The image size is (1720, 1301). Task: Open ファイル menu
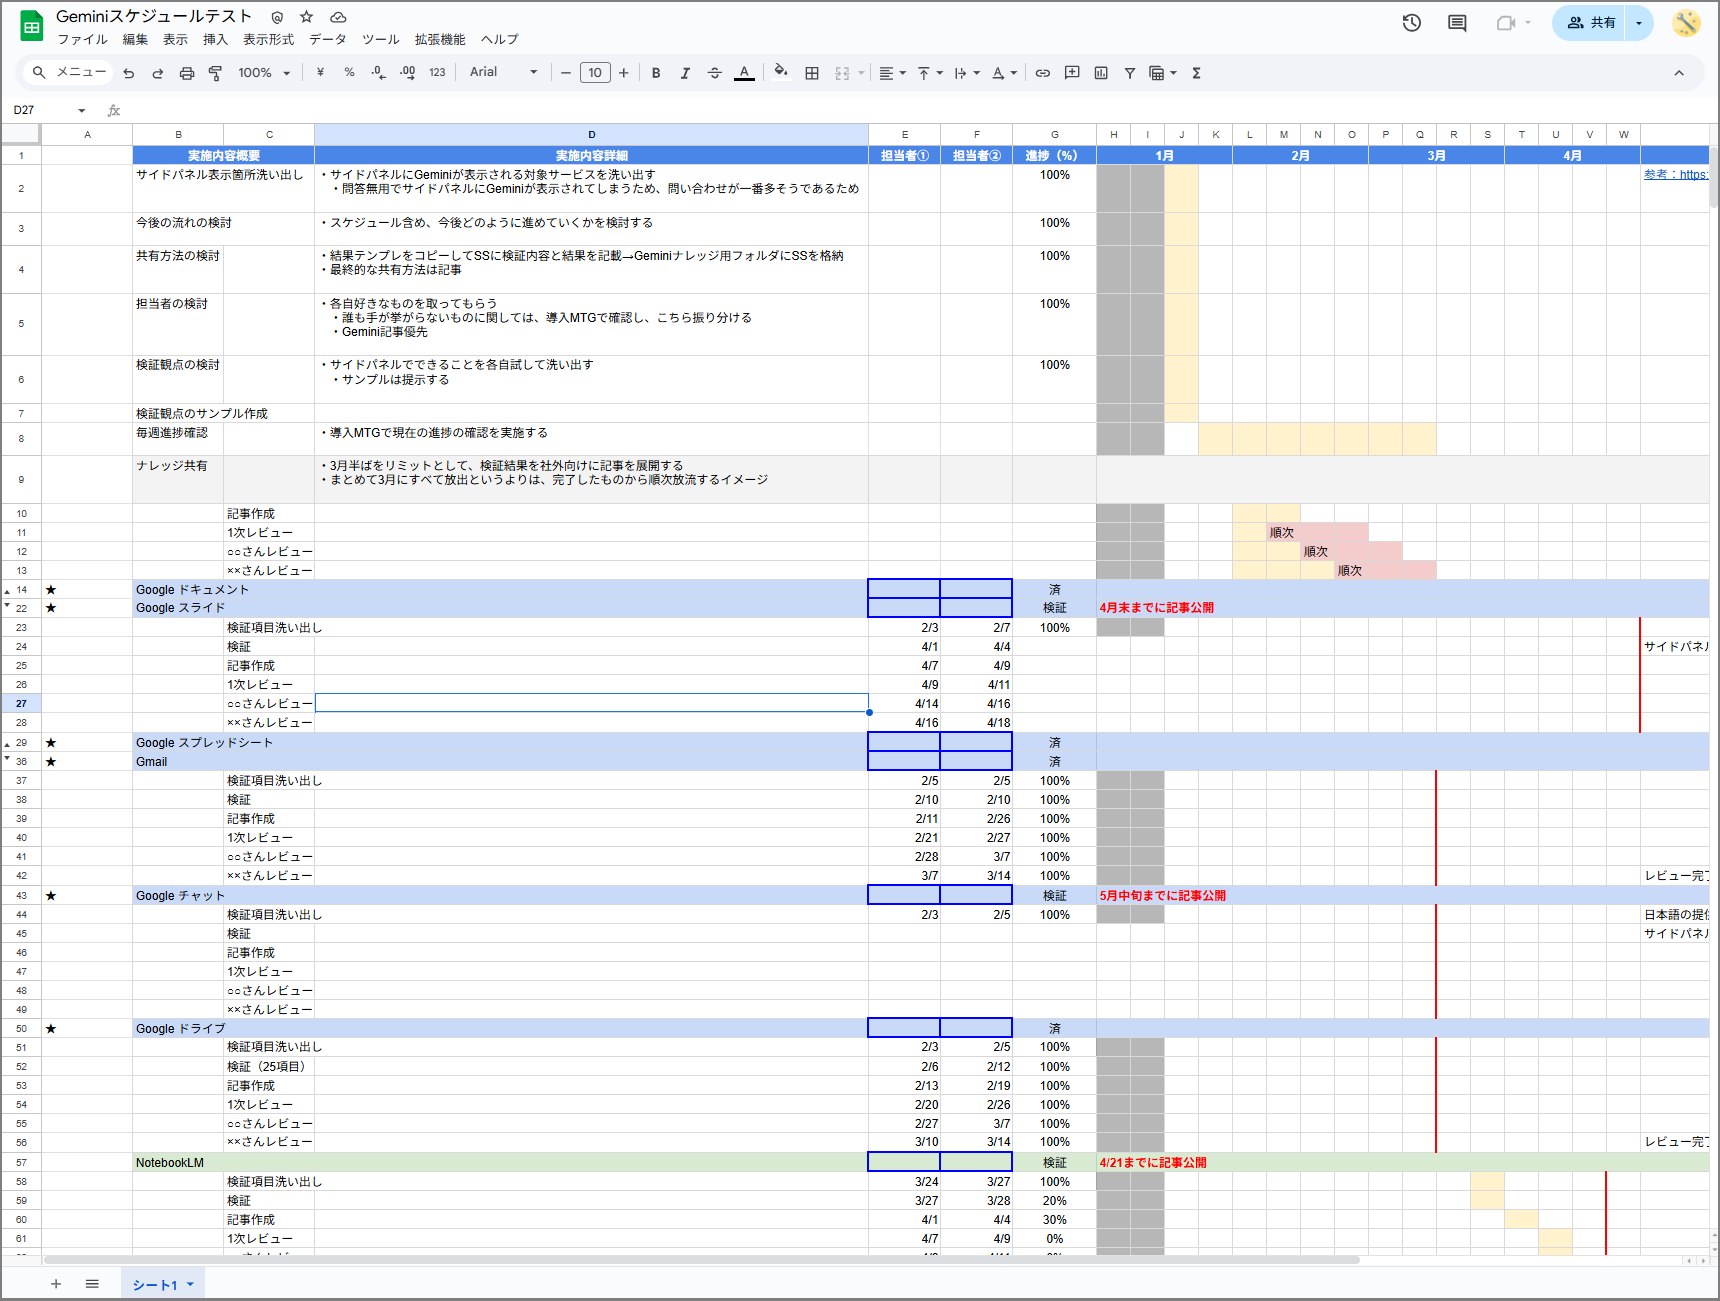(x=82, y=39)
